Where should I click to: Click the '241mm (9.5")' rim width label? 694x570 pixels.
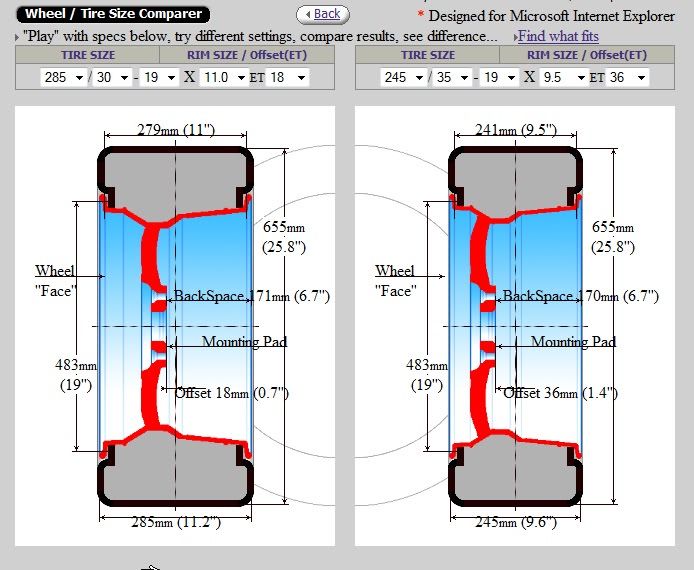point(516,130)
